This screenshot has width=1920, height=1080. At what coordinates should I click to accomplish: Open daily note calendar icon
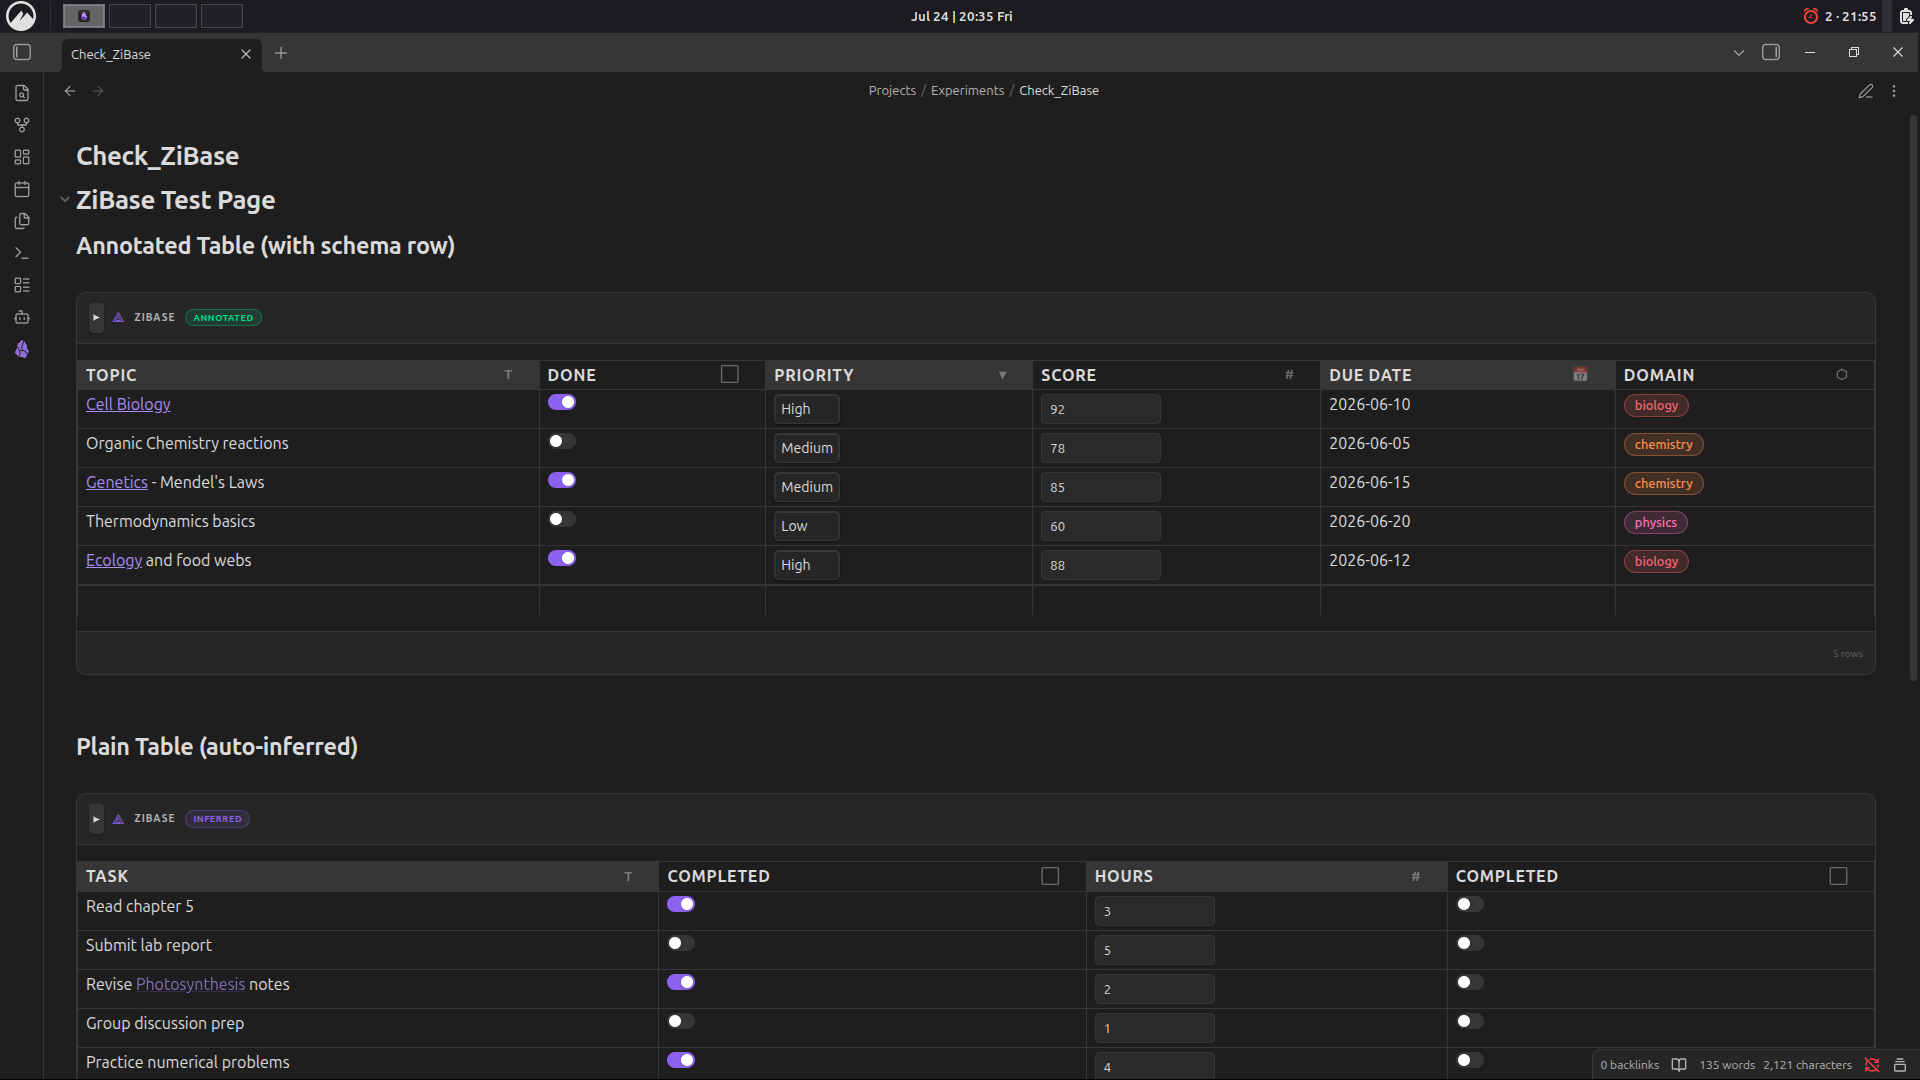(22, 189)
